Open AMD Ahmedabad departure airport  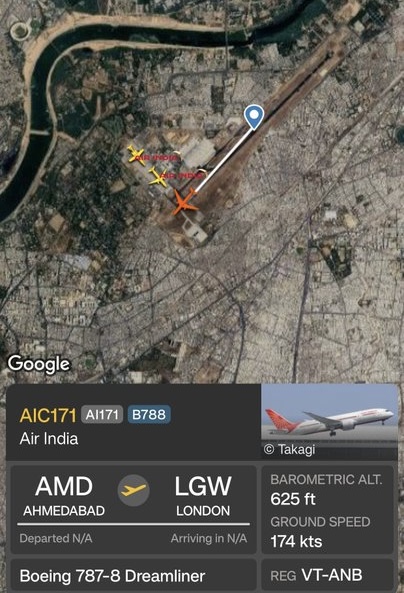click(x=64, y=496)
